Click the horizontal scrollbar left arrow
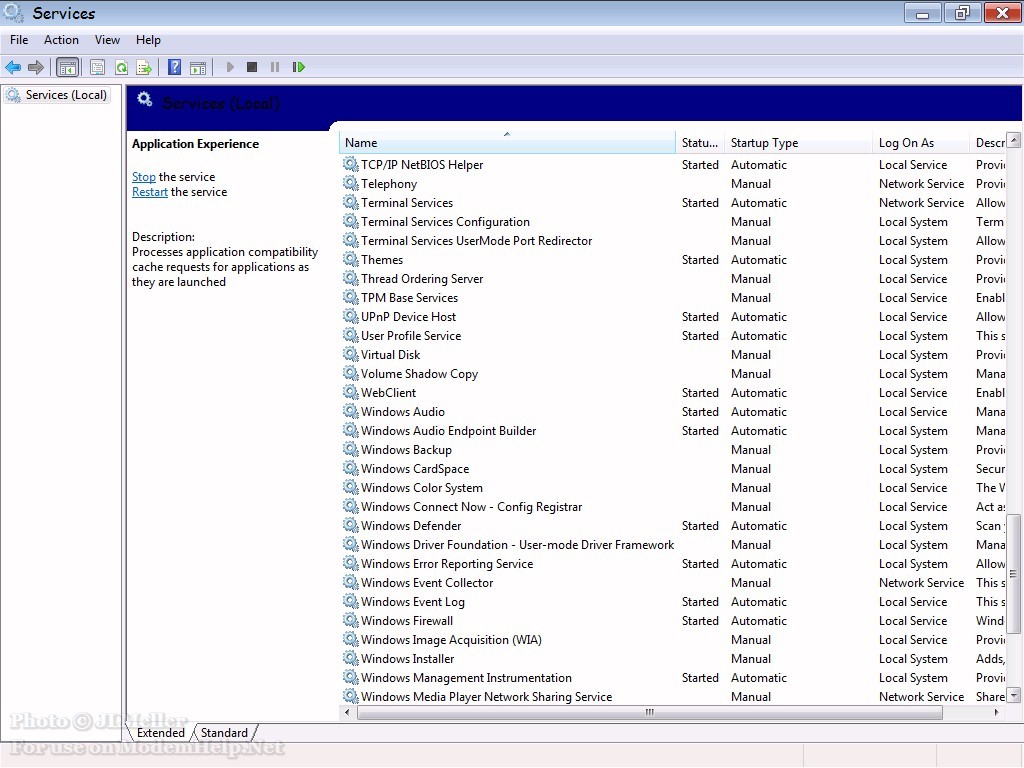1024x768 pixels. pos(347,712)
